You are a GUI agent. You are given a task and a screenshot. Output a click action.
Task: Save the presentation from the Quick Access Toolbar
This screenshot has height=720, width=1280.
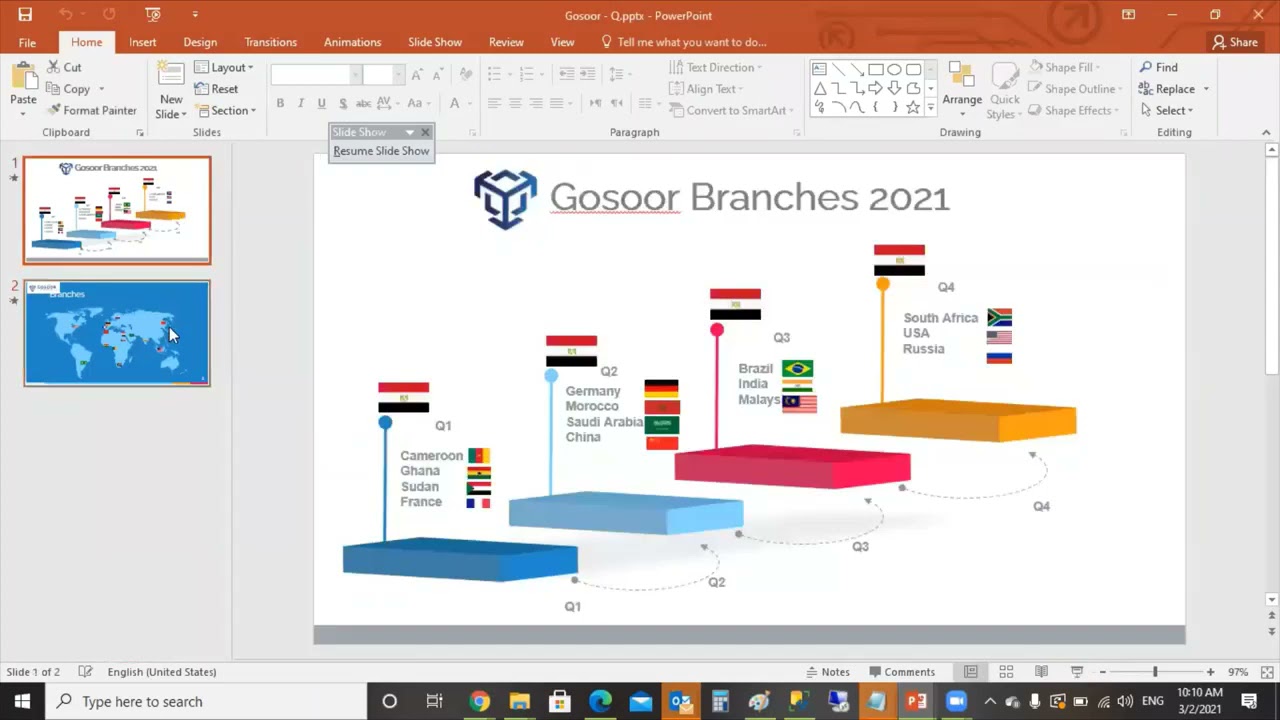pos(25,14)
